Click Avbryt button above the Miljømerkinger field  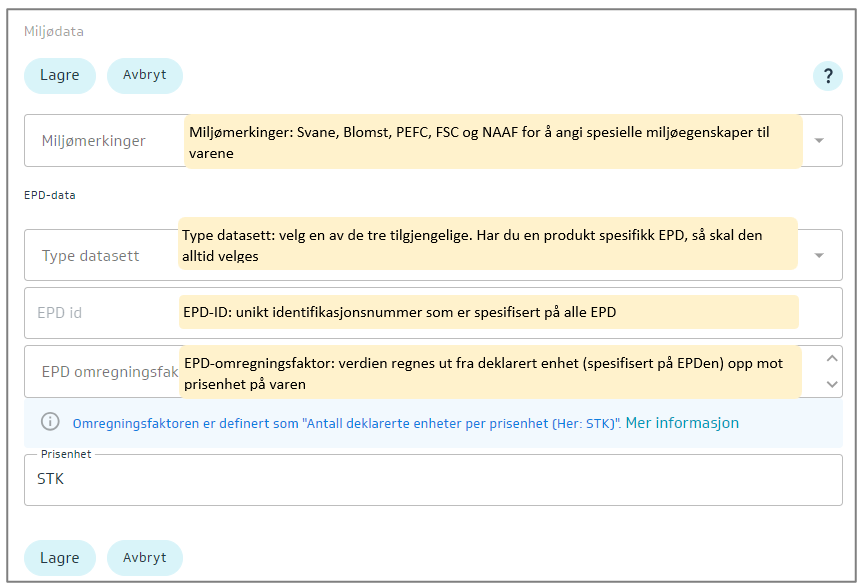[144, 76]
